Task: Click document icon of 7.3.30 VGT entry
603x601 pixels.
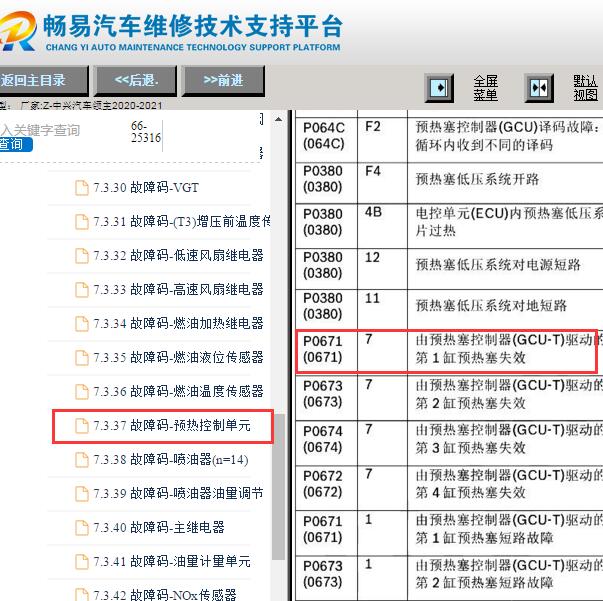Action: (x=82, y=188)
